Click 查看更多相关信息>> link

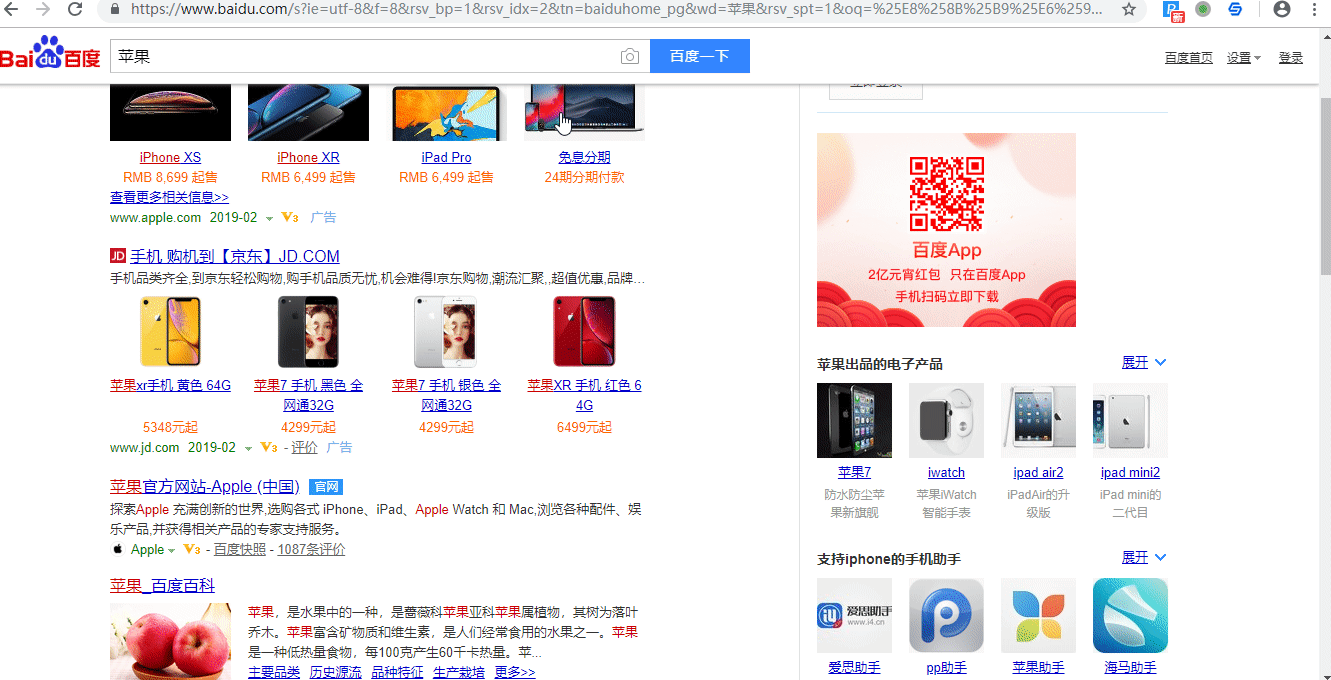(x=169, y=197)
